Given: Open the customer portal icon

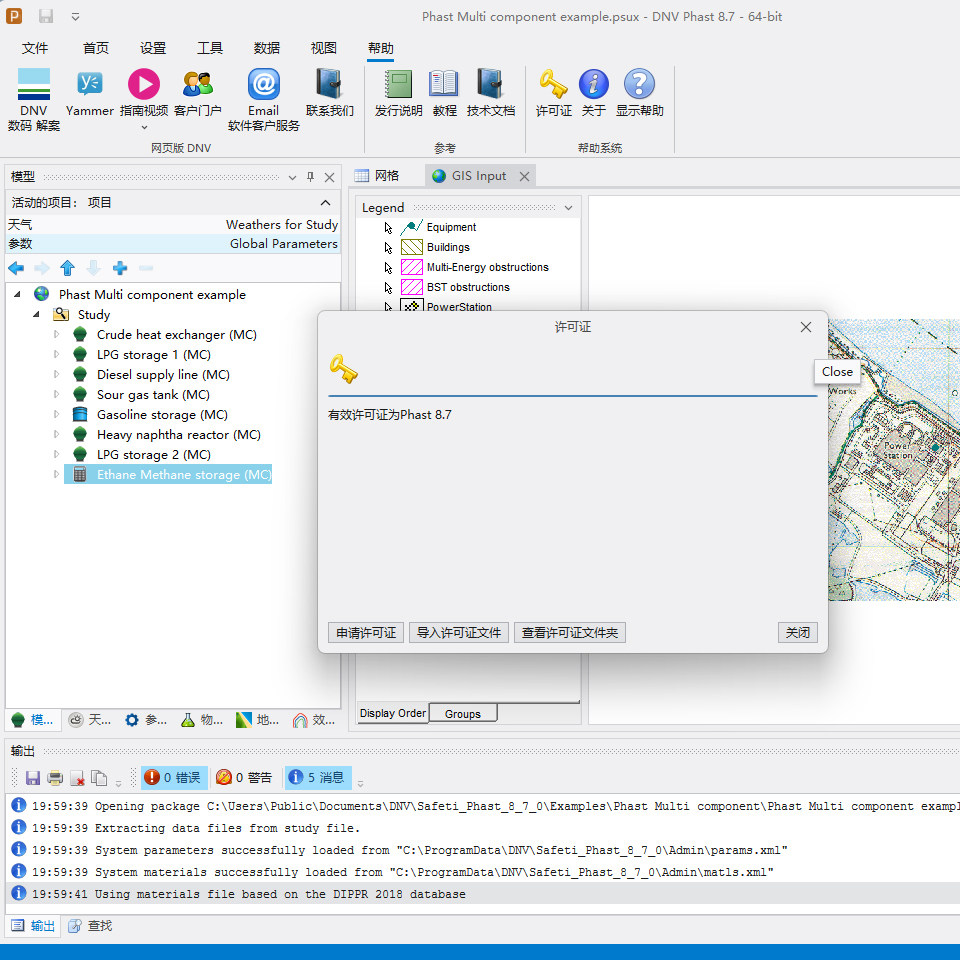Looking at the screenshot, I should [197, 84].
